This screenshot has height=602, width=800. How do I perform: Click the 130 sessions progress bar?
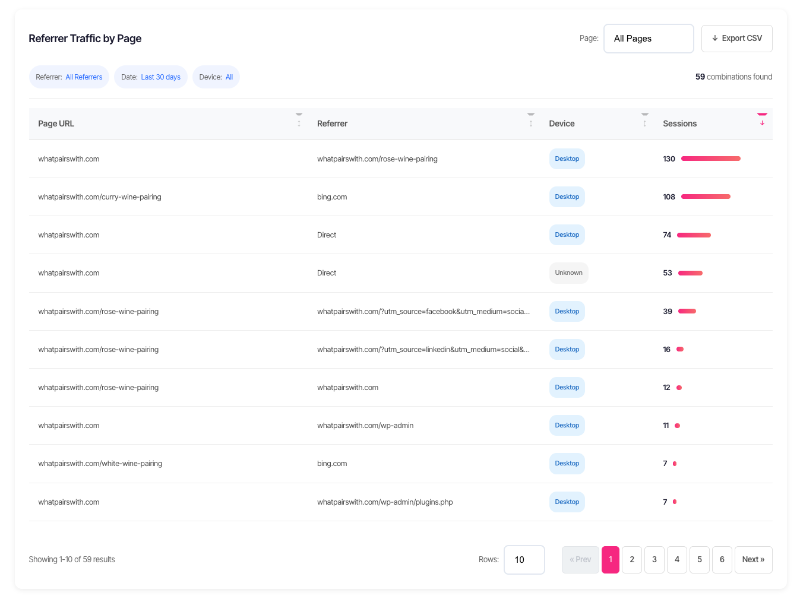710,158
